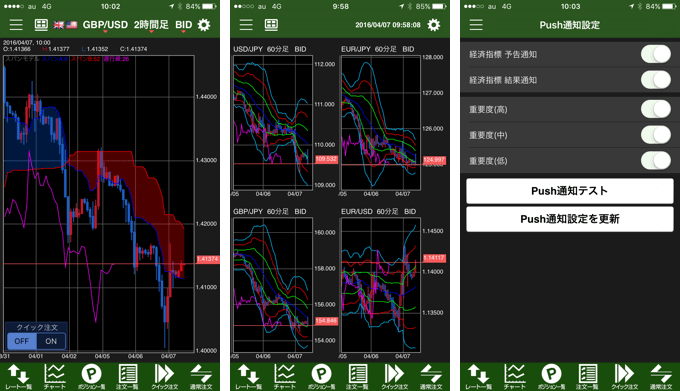Image resolution: width=680 pixels, height=391 pixels.
Task: Tap the UK/US flag pair icon
Action: click(x=65, y=25)
